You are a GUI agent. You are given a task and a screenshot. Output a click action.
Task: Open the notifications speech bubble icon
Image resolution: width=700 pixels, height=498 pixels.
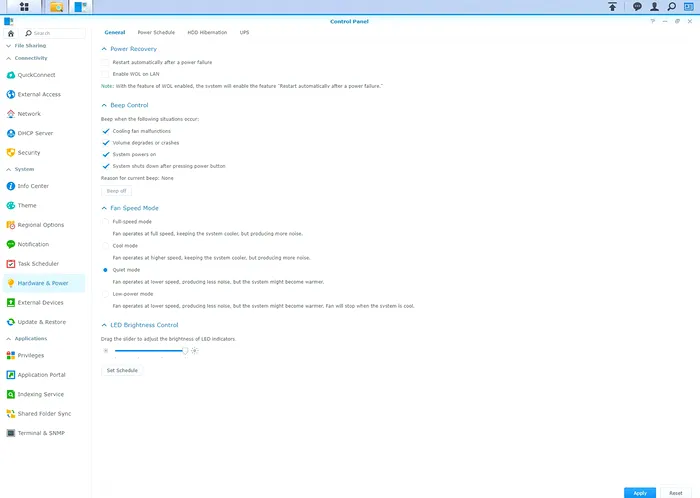pyautogui.click(x=637, y=6)
